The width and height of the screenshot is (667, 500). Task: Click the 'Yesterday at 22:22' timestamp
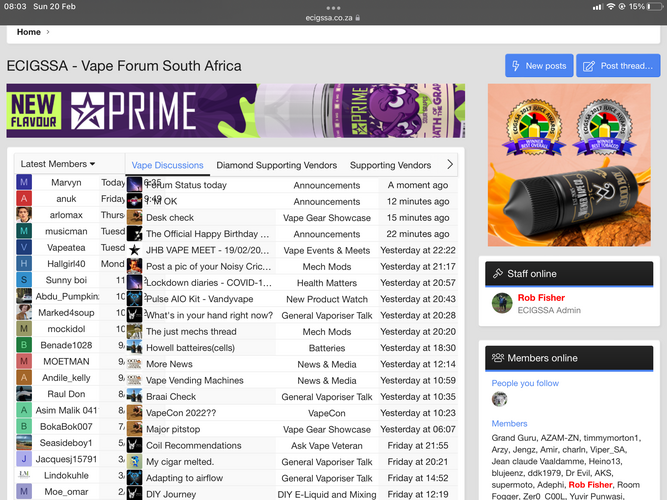[x=418, y=250]
